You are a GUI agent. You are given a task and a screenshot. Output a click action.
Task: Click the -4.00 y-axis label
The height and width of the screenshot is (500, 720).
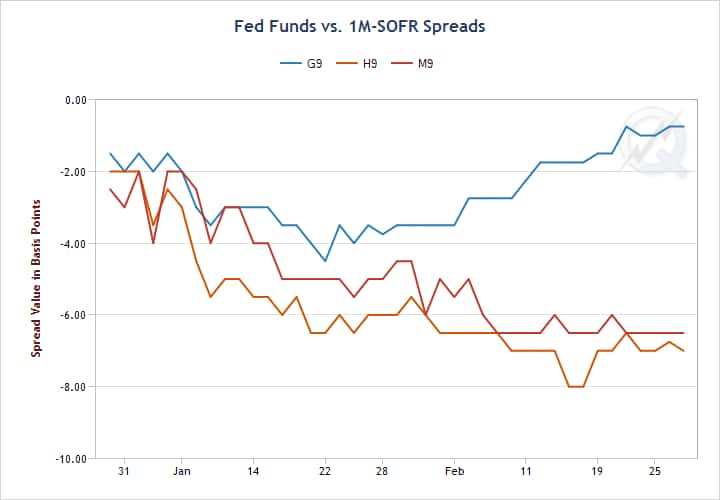click(x=74, y=243)
